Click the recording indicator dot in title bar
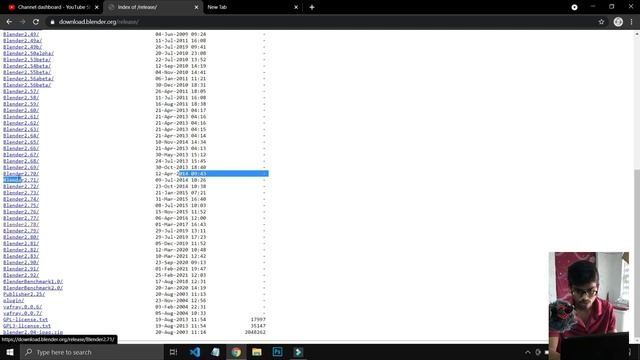Image resolution: width=640 pixels, height=360 pixels. pyautogui.click(x=574, y=7)
